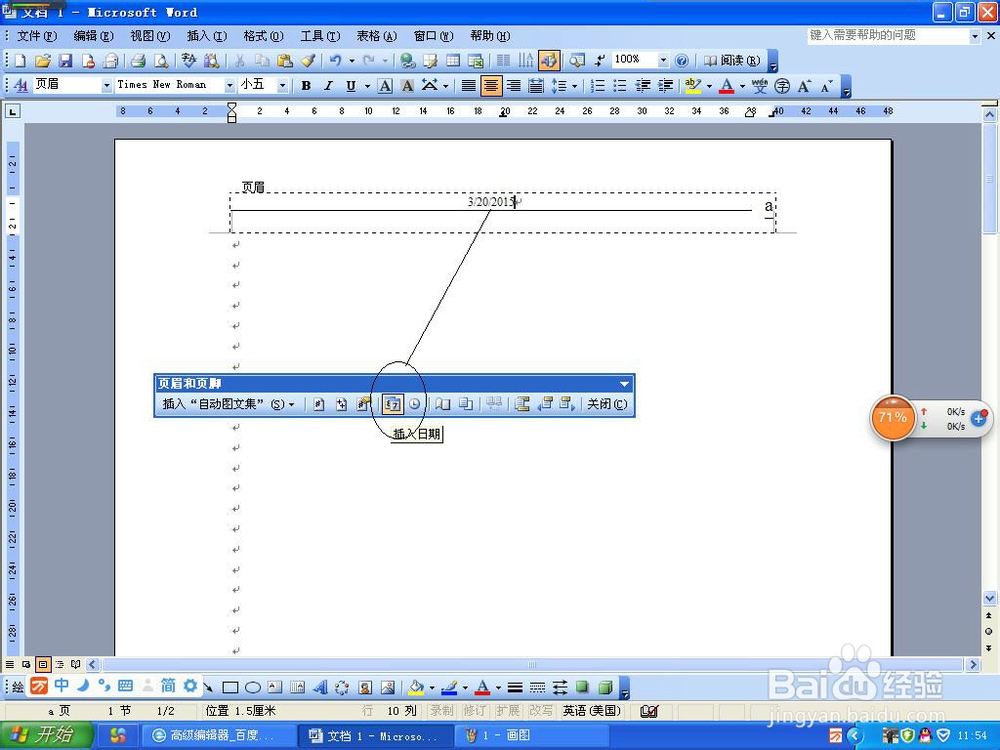The width and height of the screenshot is (1000, 750).
Task: Insert a table from standard toolbar
Action: [453, 61]
